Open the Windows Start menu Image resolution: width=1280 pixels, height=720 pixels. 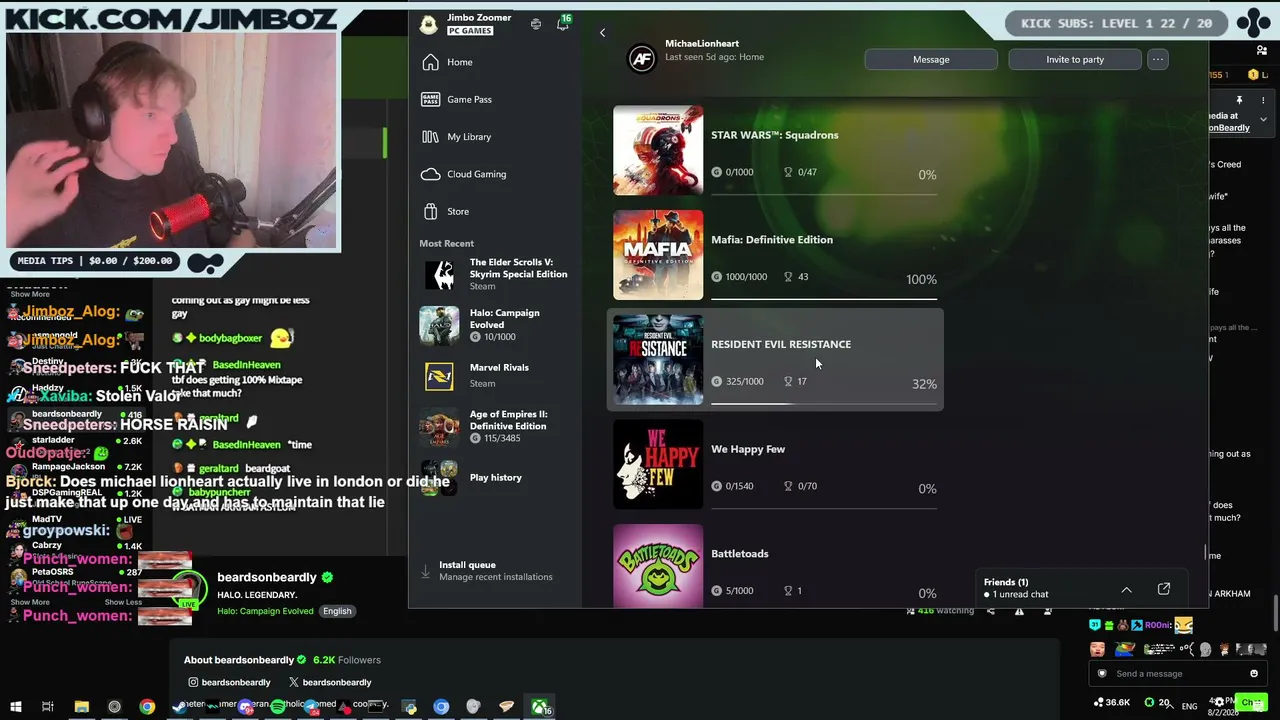tap(16, 707)
